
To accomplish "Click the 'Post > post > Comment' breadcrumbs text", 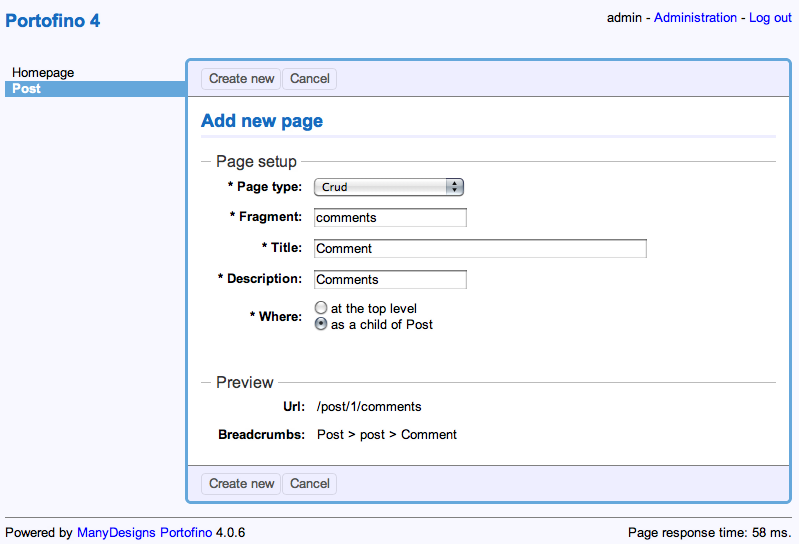I will [387, 434].
